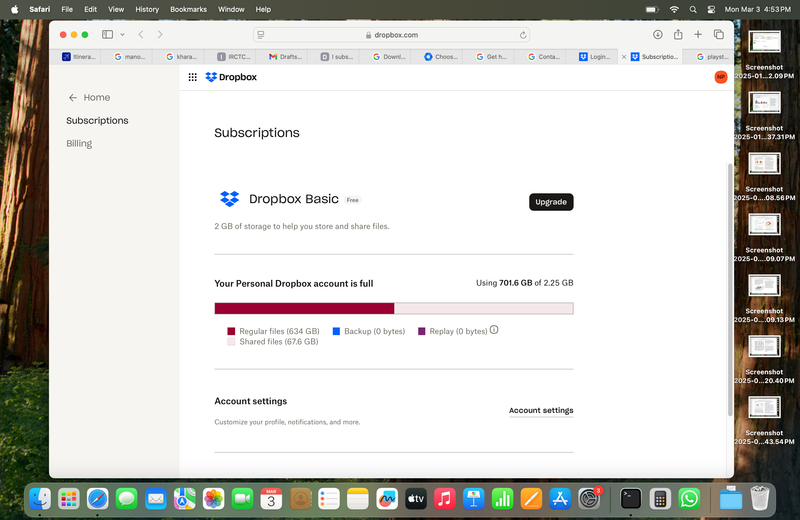Open Photos from the Dock
The width and height of the screenshot is (800, 520).
click(213, 499)
